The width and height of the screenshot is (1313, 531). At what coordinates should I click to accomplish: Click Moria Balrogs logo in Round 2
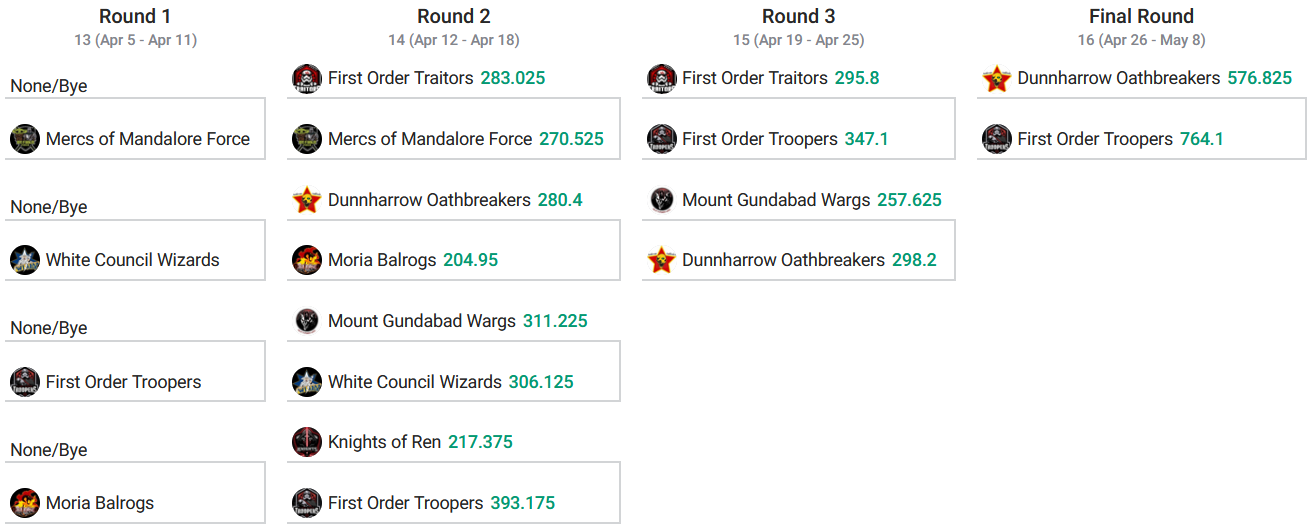tap(307, 261)
